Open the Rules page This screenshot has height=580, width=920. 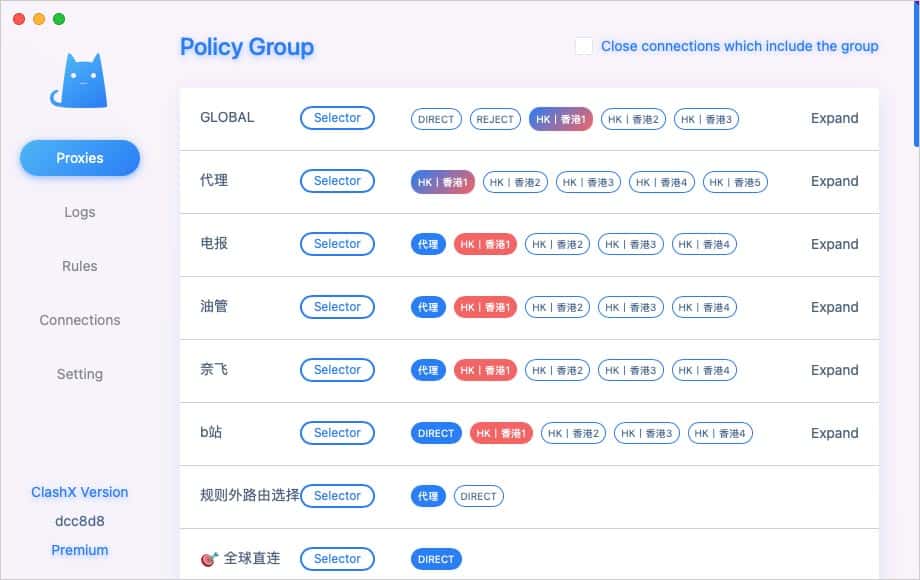pos(79,265)
